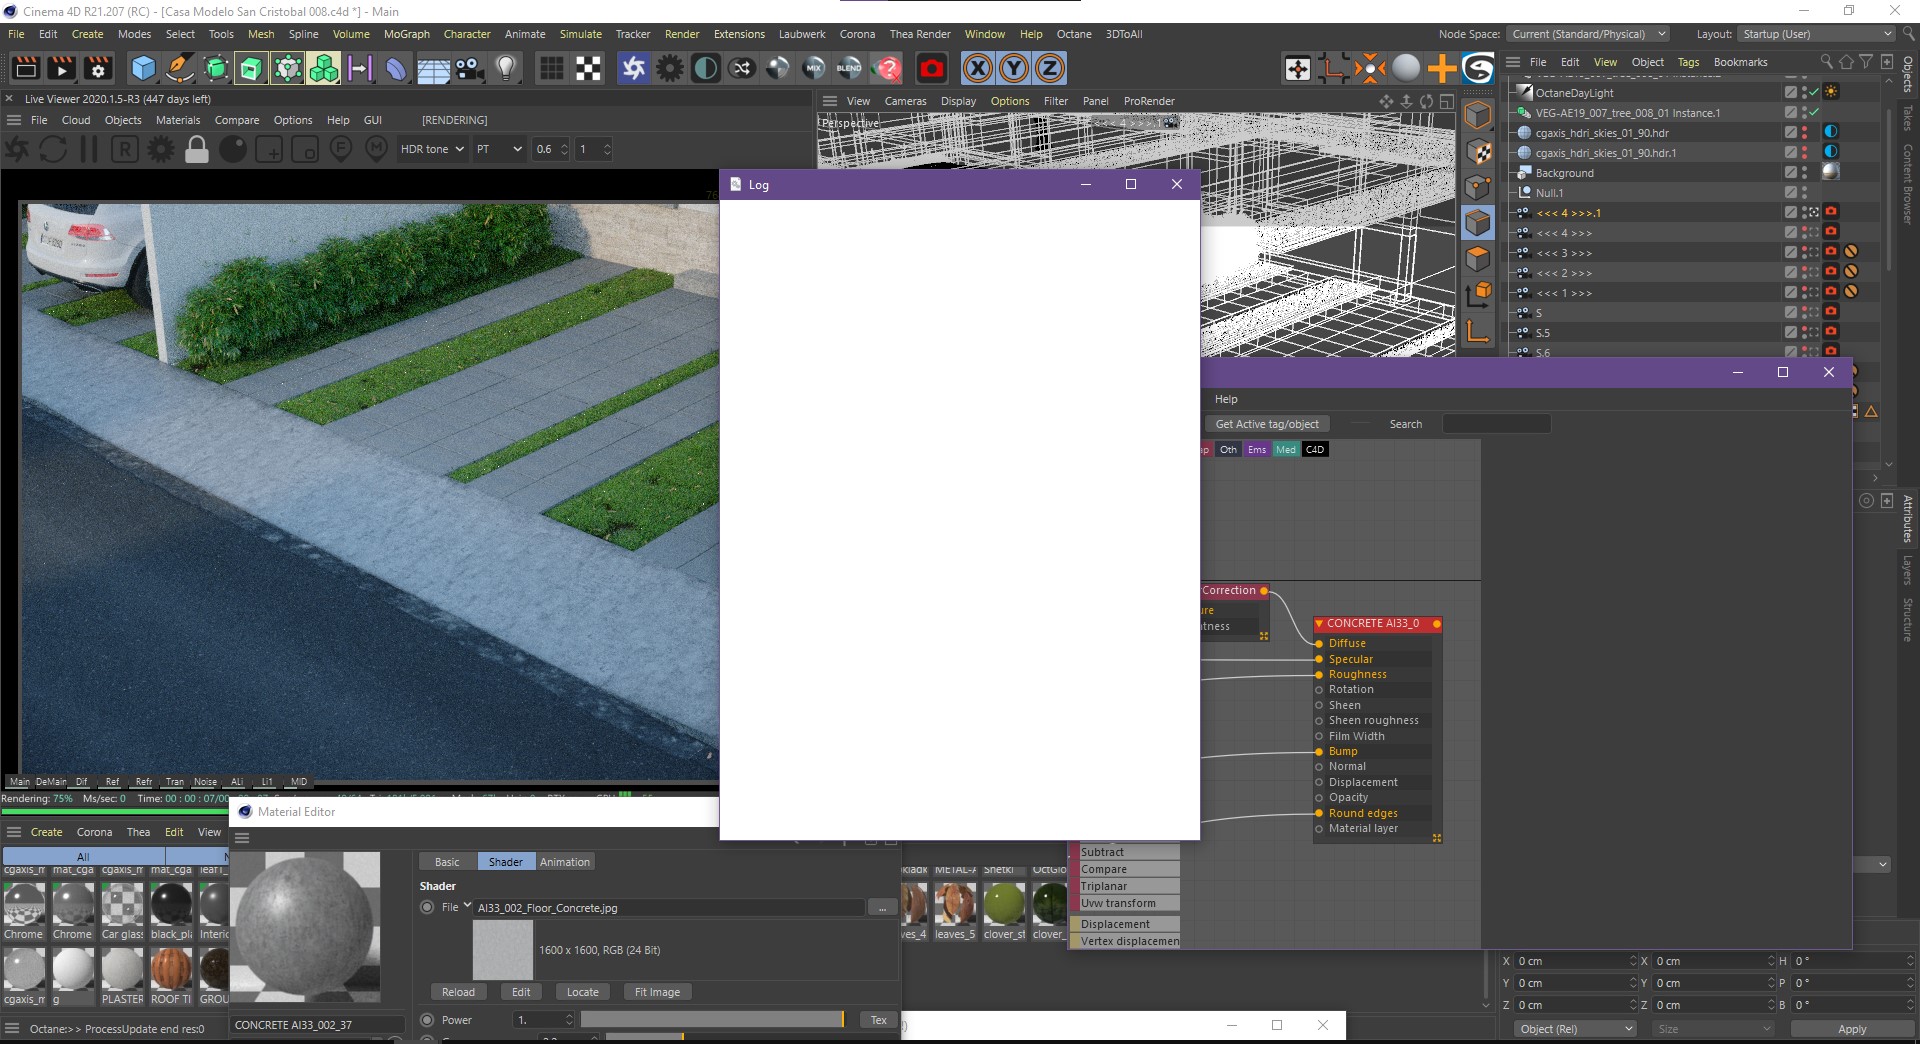Image resolution: width=1920 pixels, height=1044 pixels.
Task: Click the Floor grid object icon
Action: 433,68
